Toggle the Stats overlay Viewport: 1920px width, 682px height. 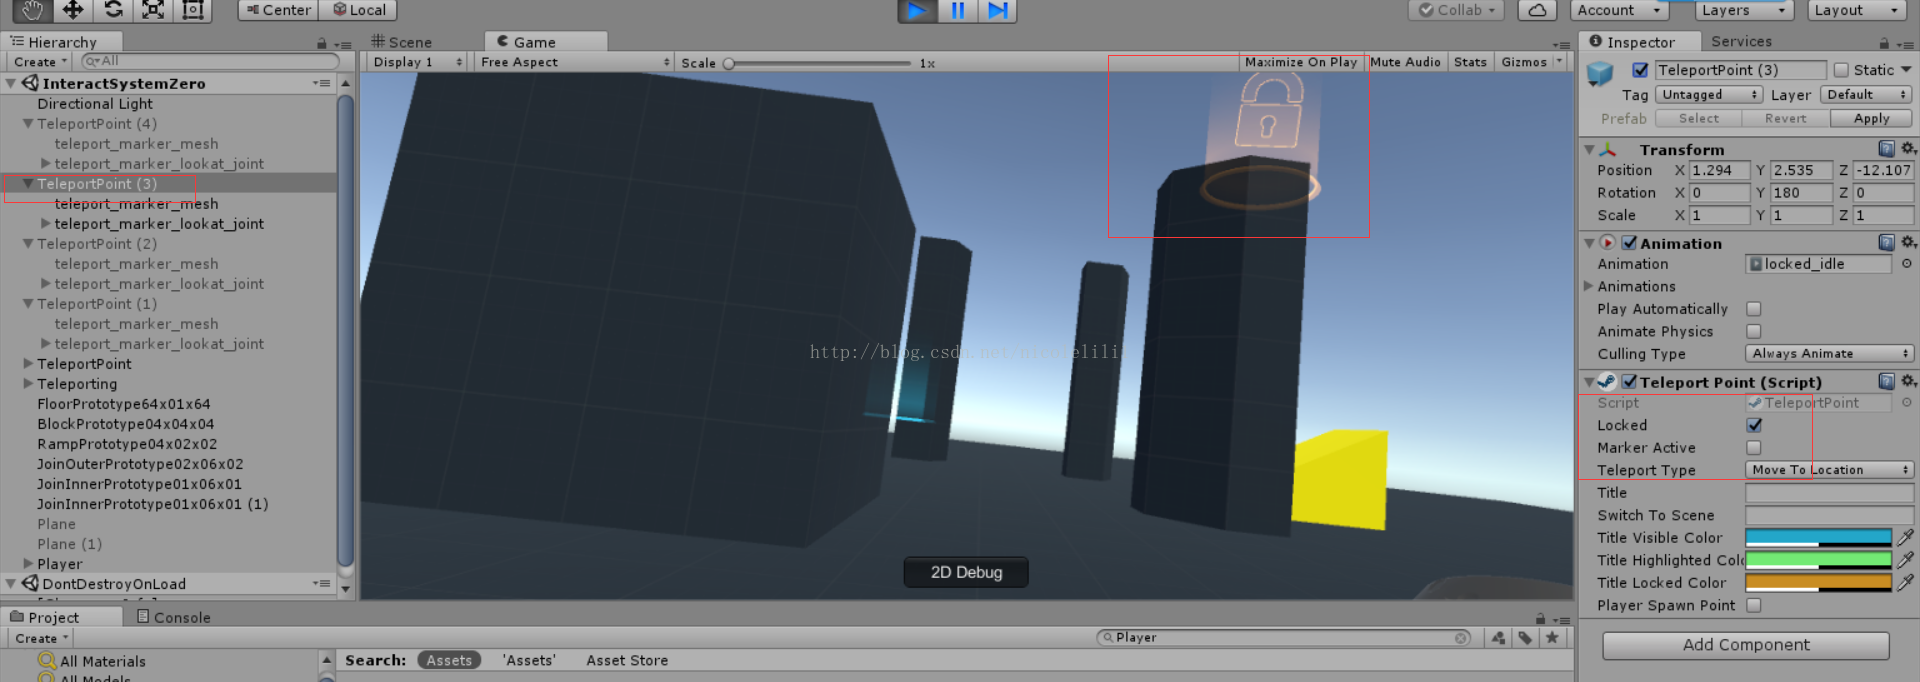click(x=1470, y=62)
